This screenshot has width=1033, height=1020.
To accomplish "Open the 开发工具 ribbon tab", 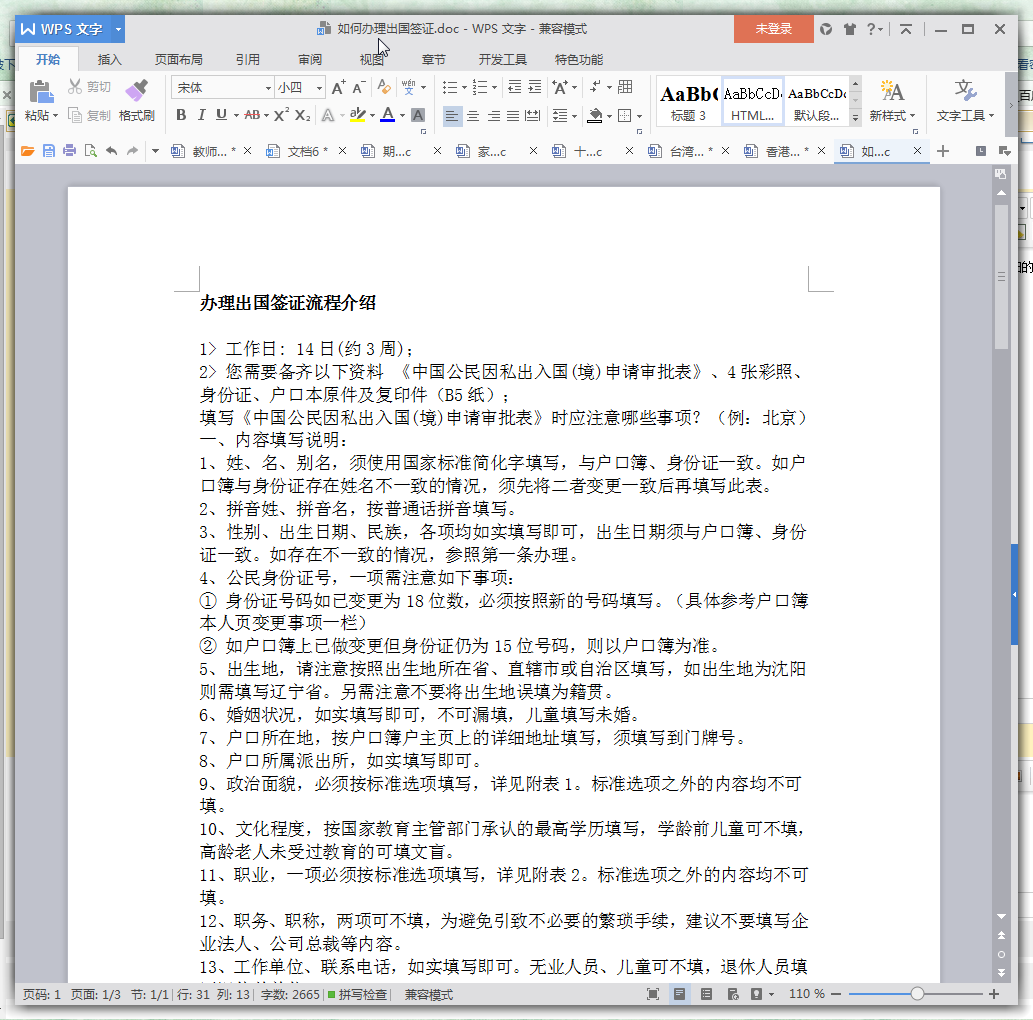I will (x=503, y=60).
